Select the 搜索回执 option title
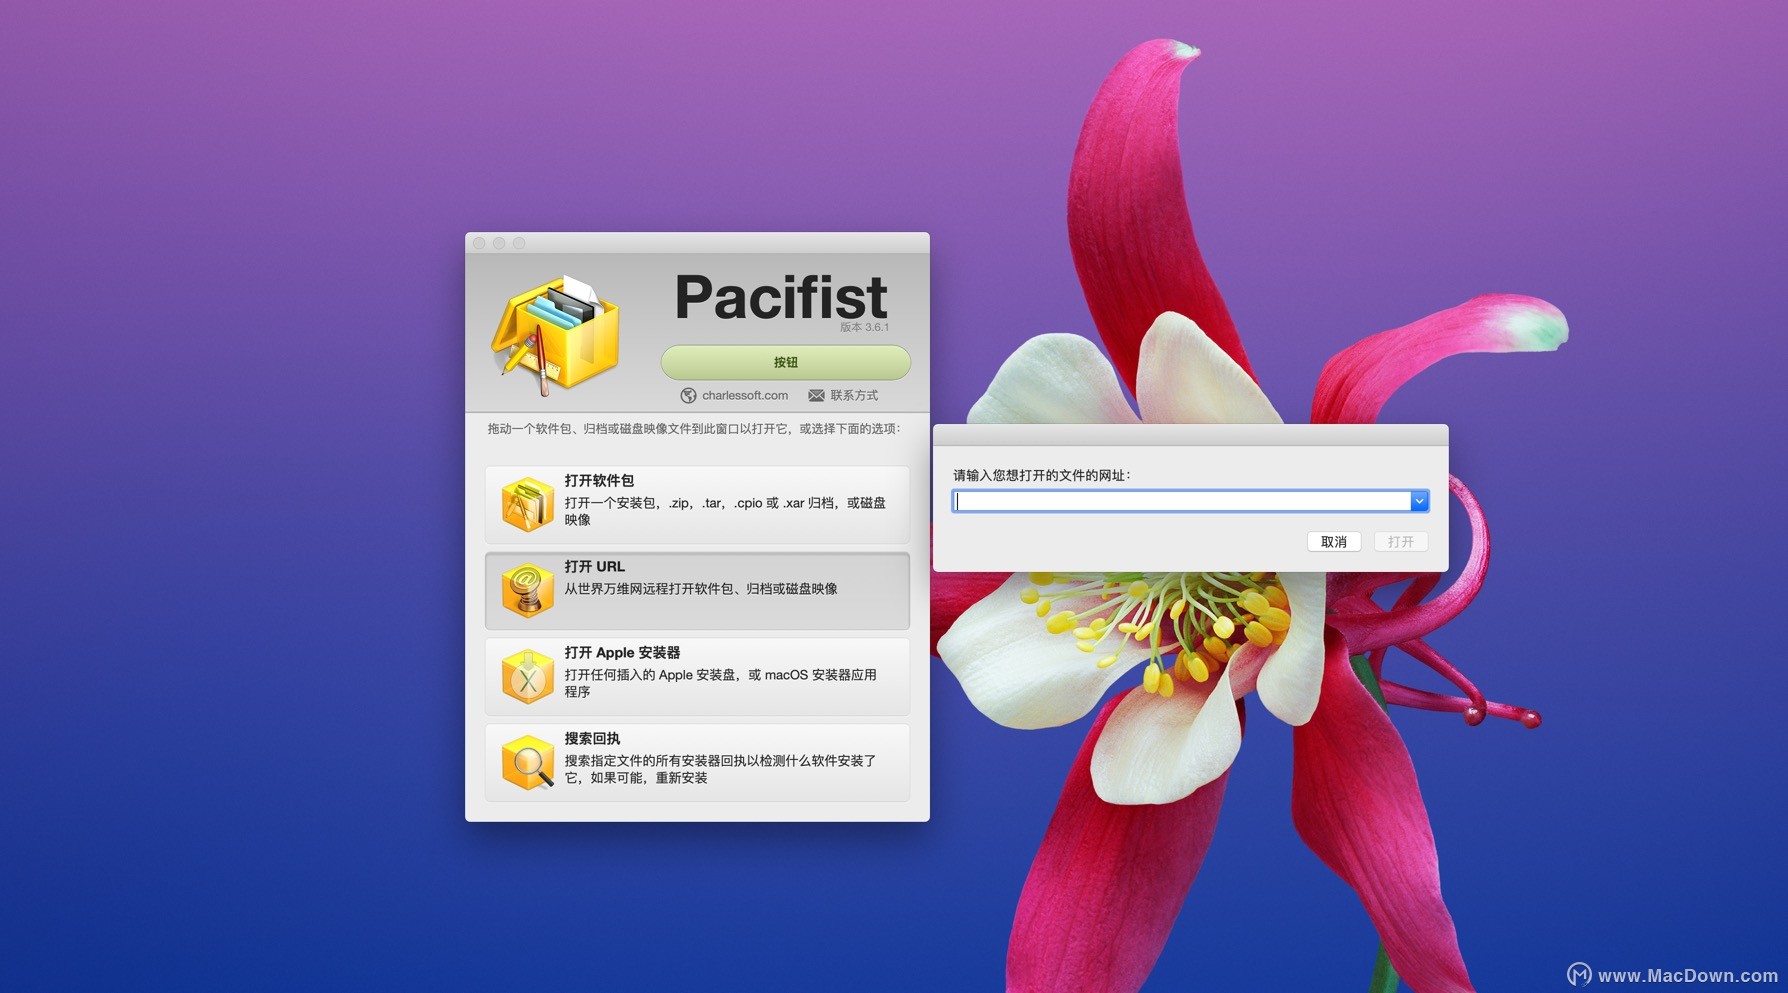The height and width of the screenshot is (993, 1788). 592,738
